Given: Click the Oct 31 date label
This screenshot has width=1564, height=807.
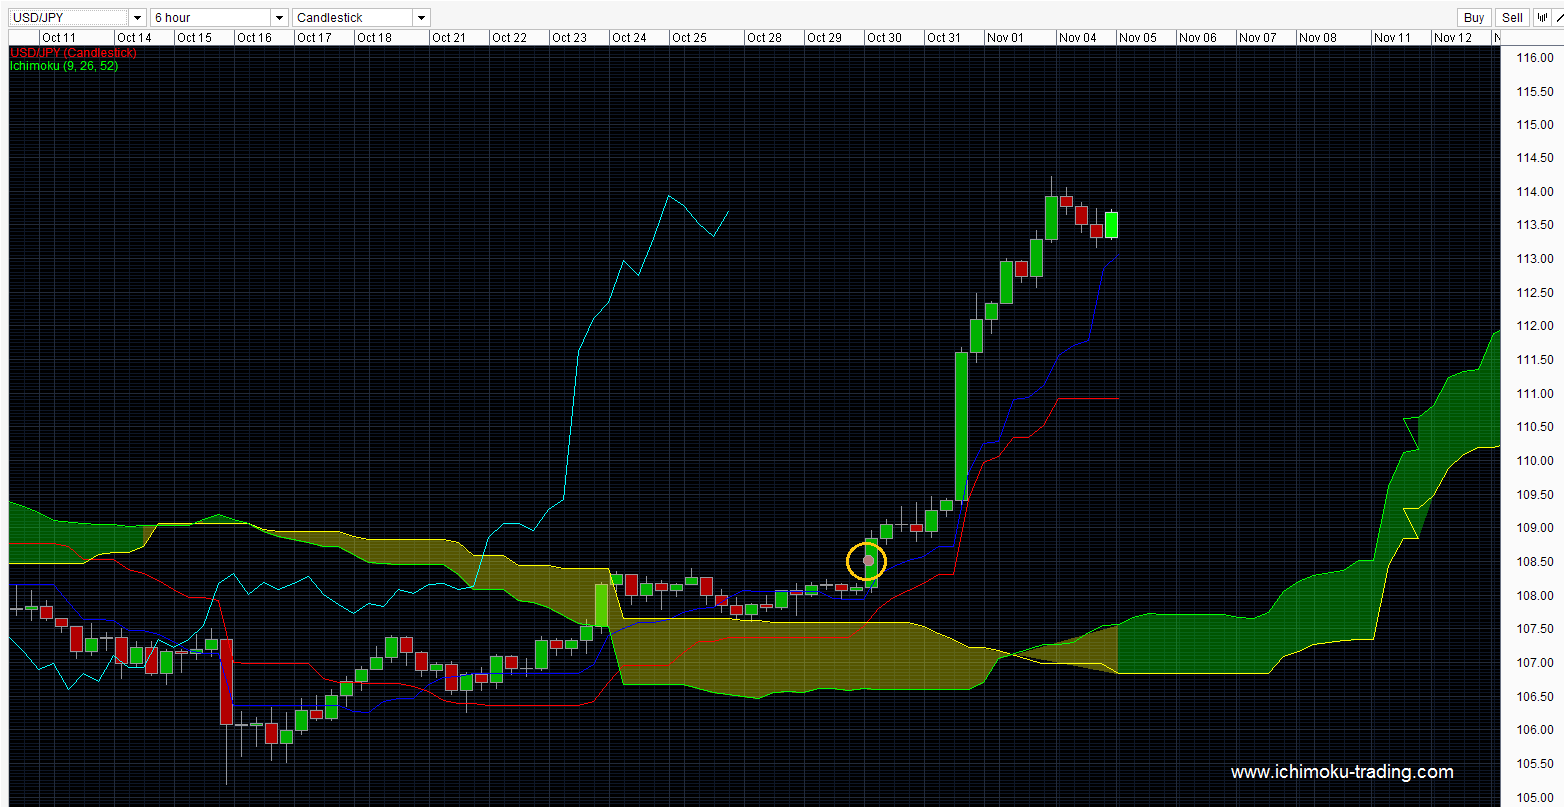Looking at the screenshot, I should pos(944,38).
